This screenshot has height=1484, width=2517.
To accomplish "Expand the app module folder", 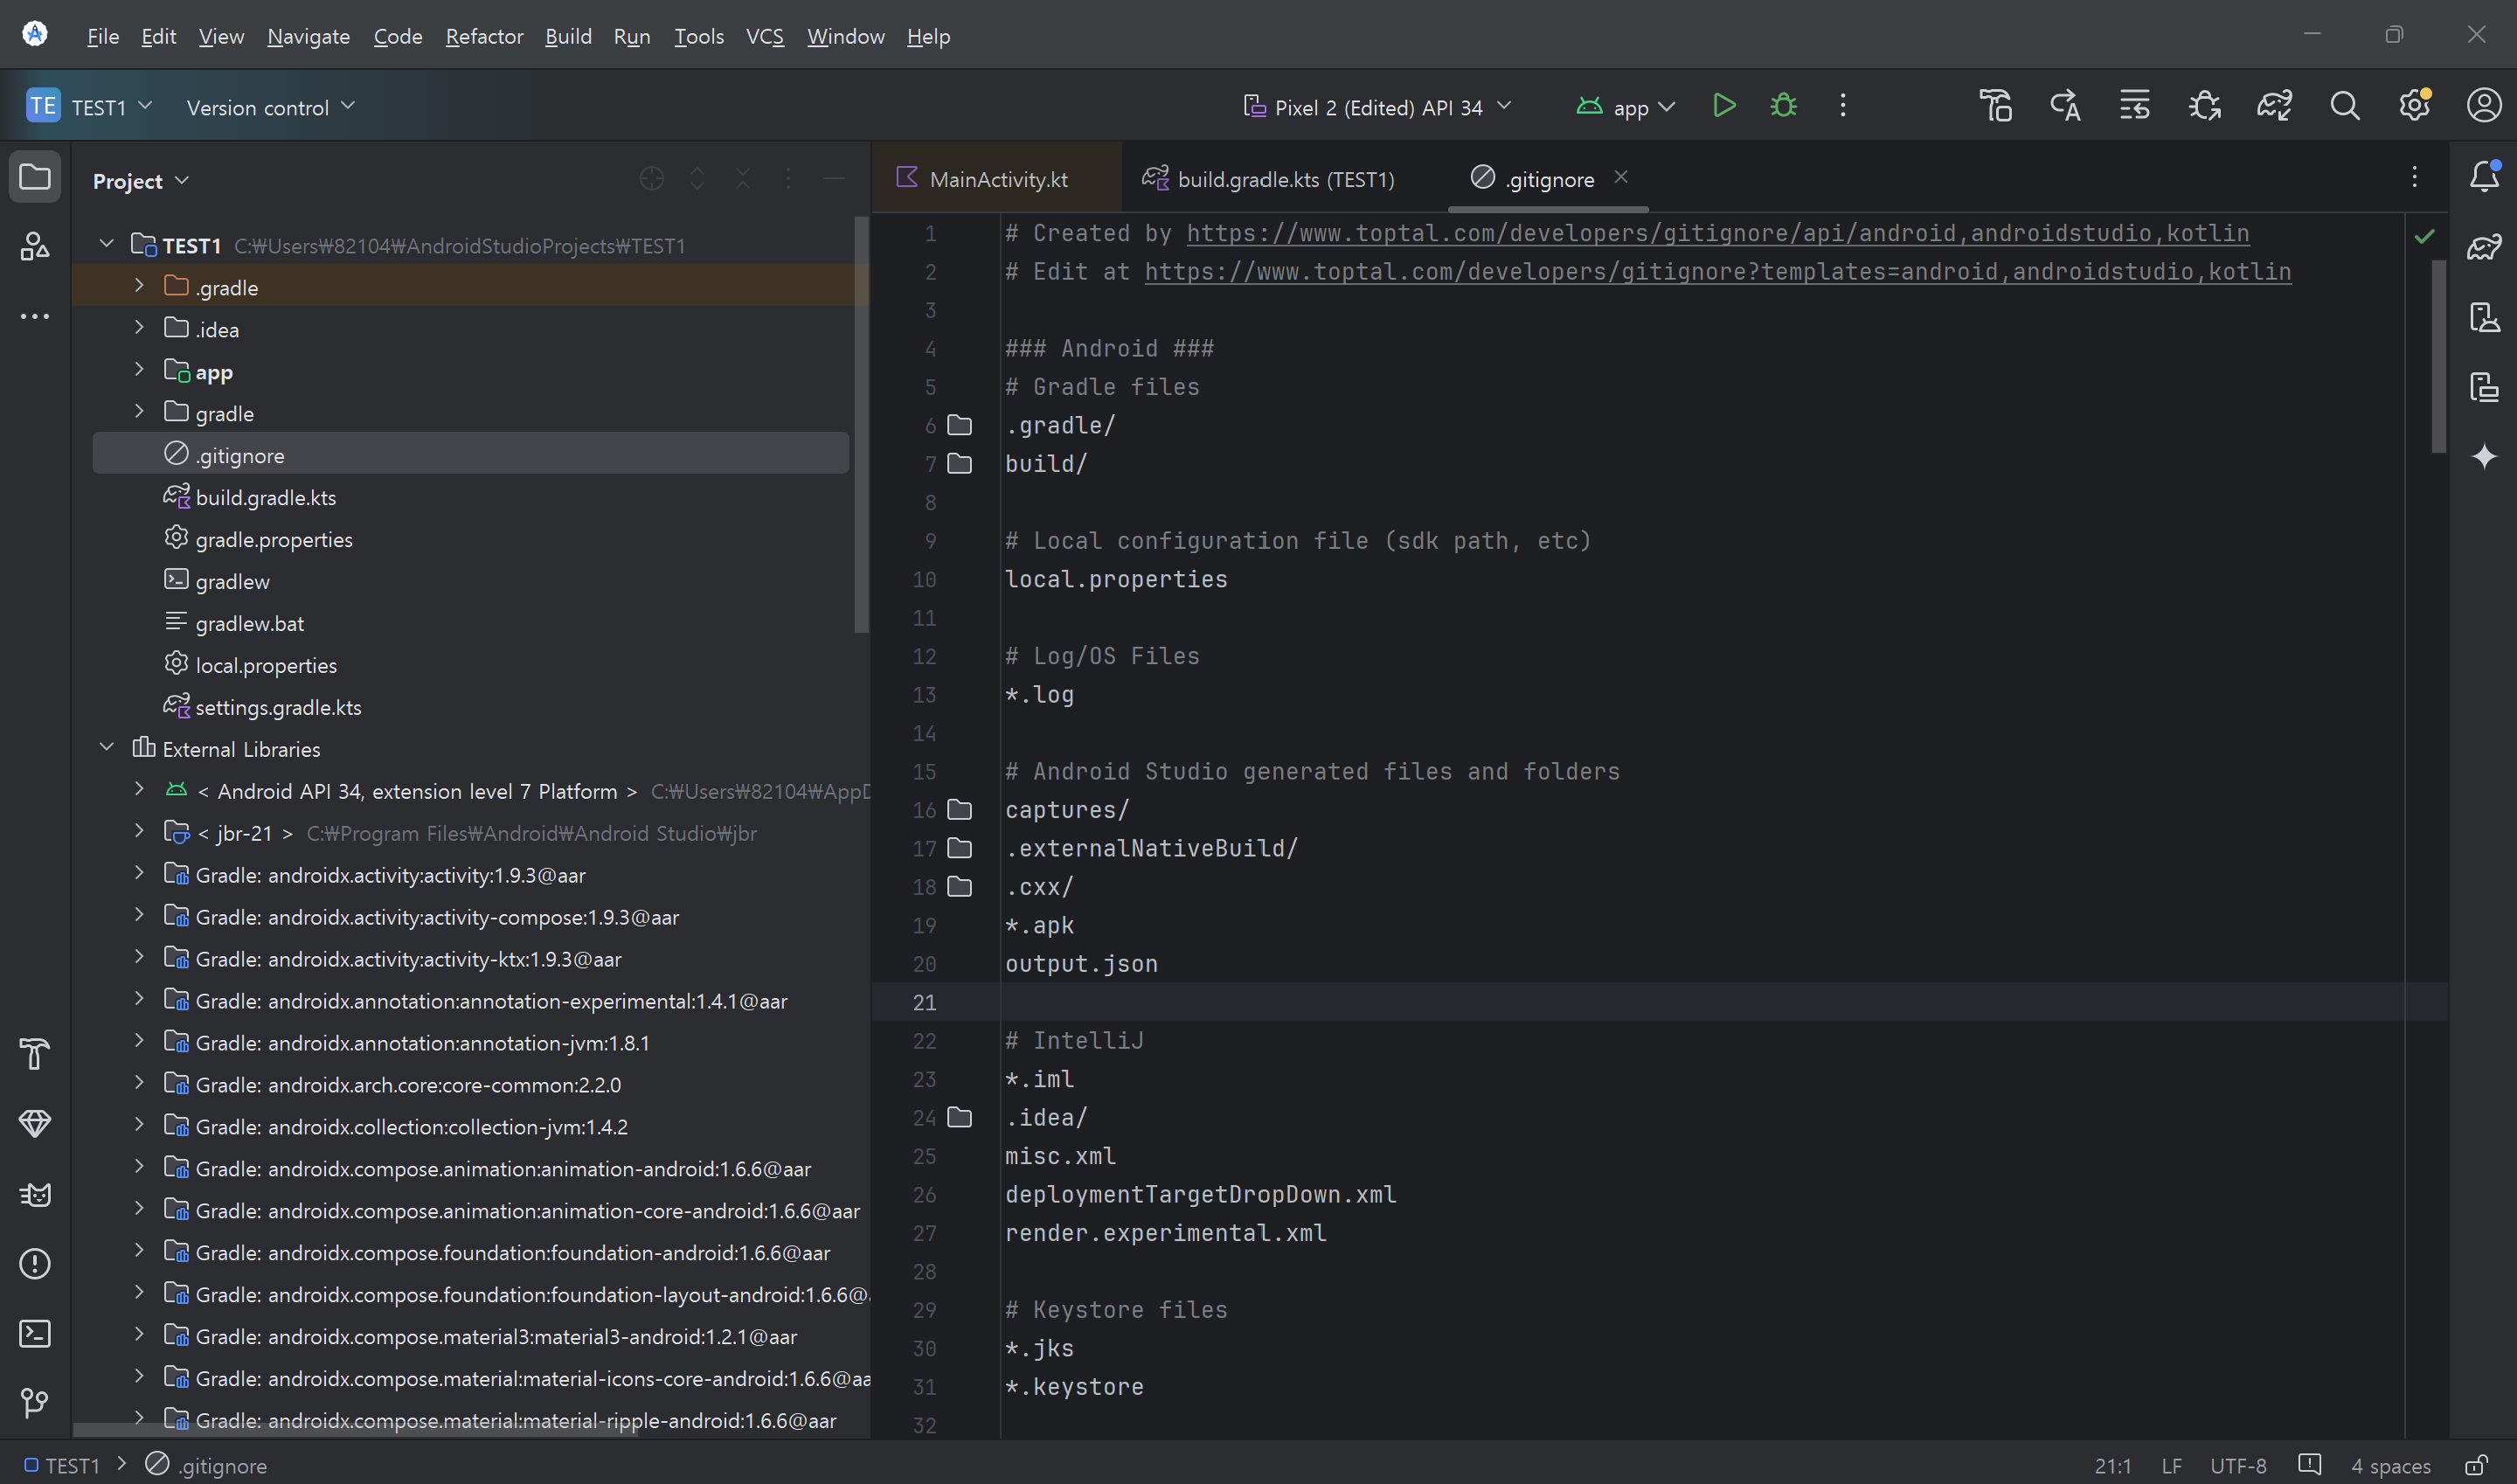I will click(139, 371).
